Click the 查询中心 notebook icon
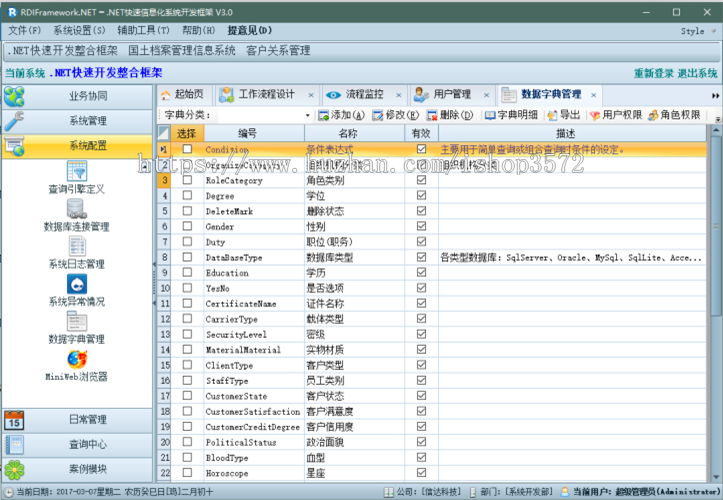The image size is (723, 500). tap(14, 445)
